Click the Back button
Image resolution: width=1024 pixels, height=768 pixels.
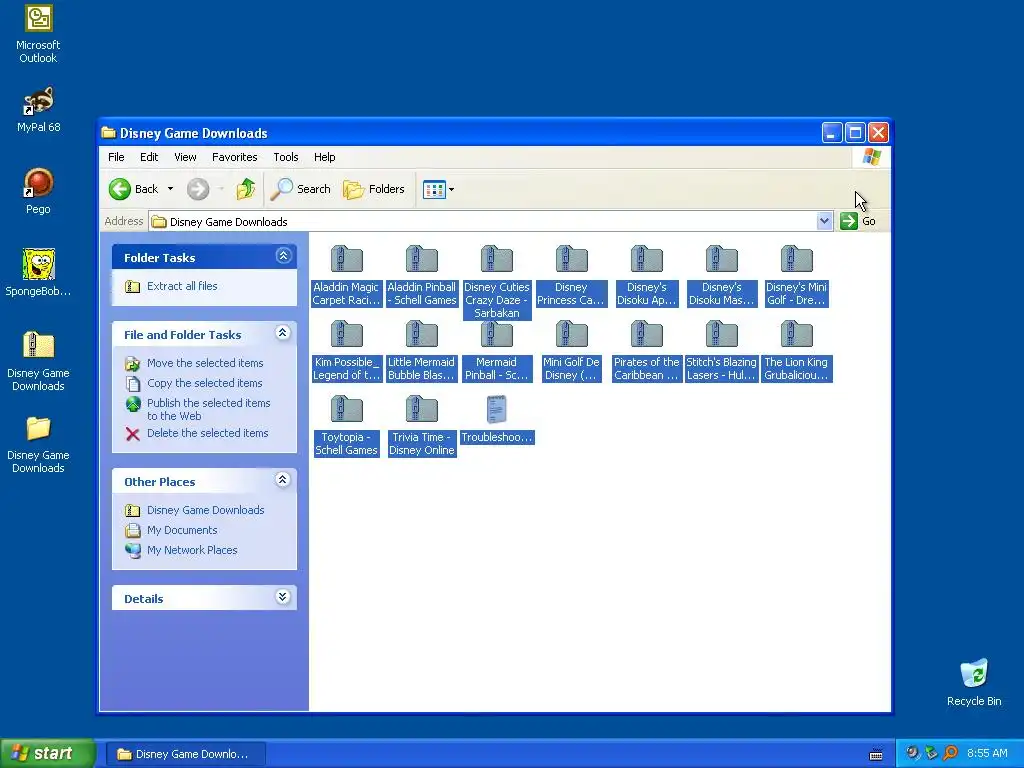133,189
